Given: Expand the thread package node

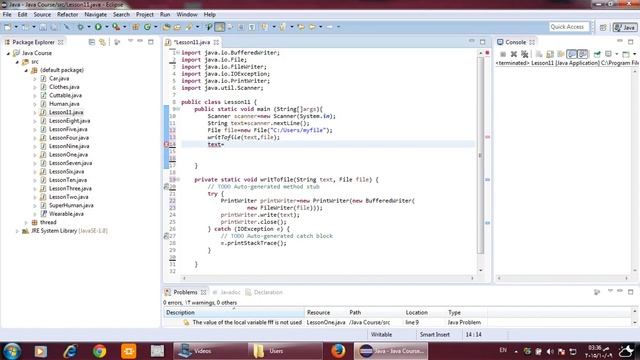Looking at the screenshot, I should 26,222.
